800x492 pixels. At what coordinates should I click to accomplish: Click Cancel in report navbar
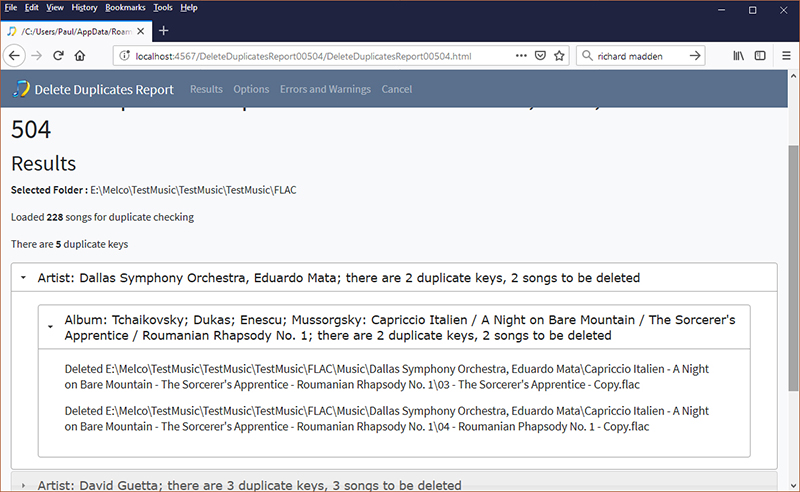pos(396,89)
